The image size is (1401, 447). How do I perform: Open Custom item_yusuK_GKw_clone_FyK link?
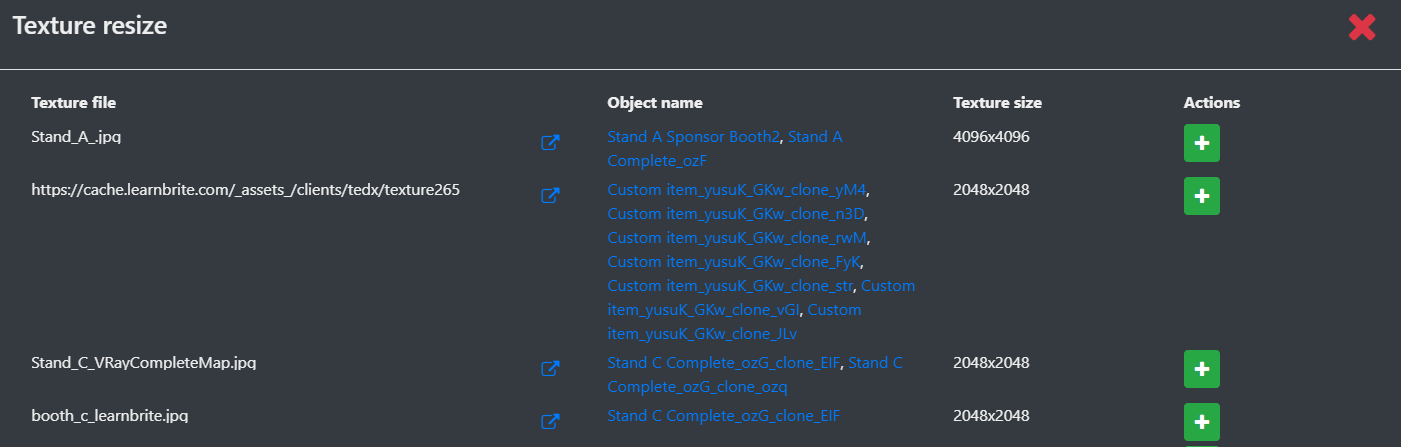click(734, 261)
